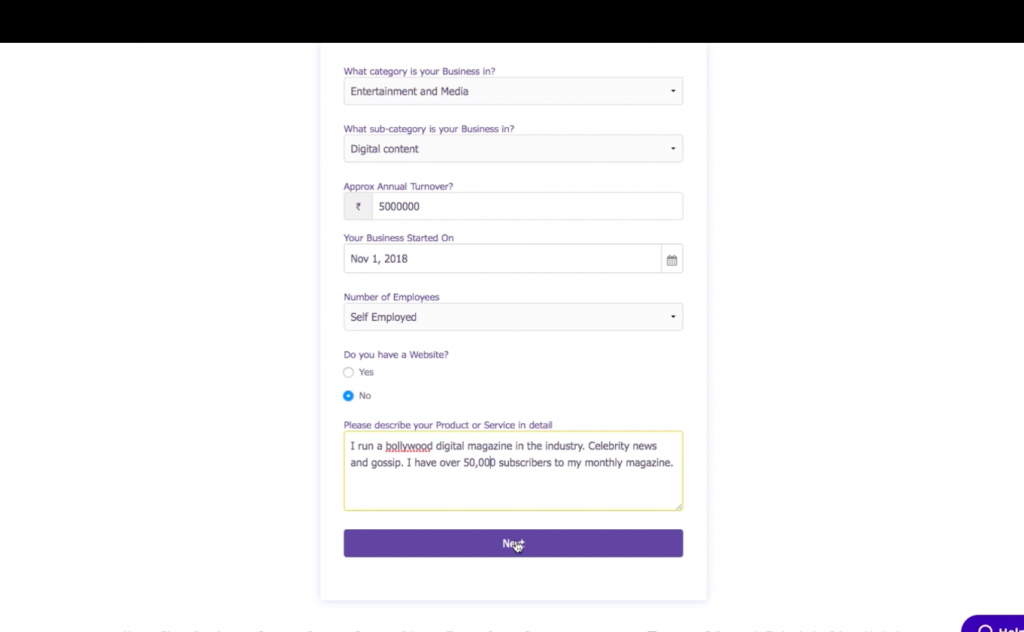Select the No website radio button
1024x632 pixels.
[x=349, y=396]
